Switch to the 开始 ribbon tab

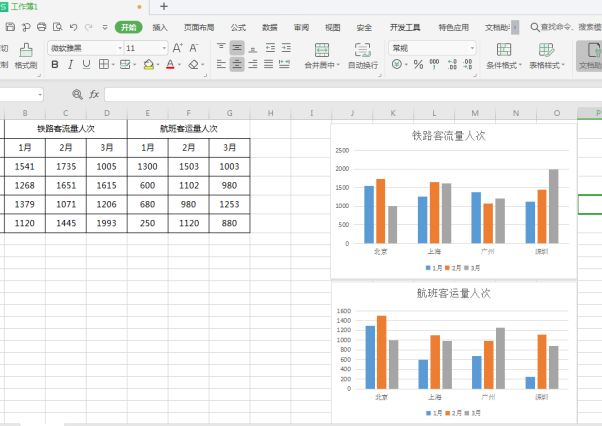pos(129,27)
